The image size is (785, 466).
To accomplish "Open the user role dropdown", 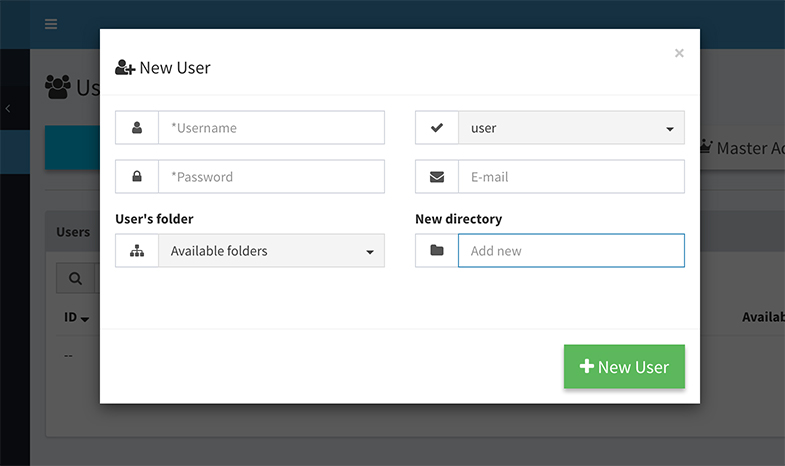I will click(x=571, y=128).
